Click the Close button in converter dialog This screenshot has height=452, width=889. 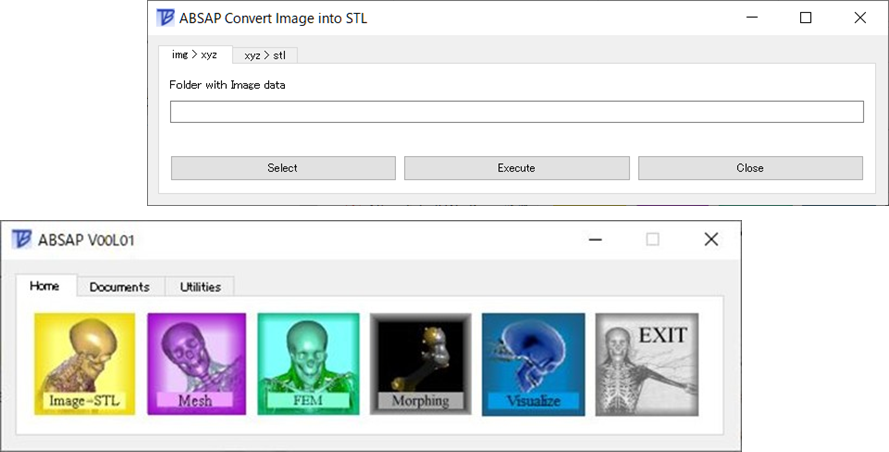point(750,168)
